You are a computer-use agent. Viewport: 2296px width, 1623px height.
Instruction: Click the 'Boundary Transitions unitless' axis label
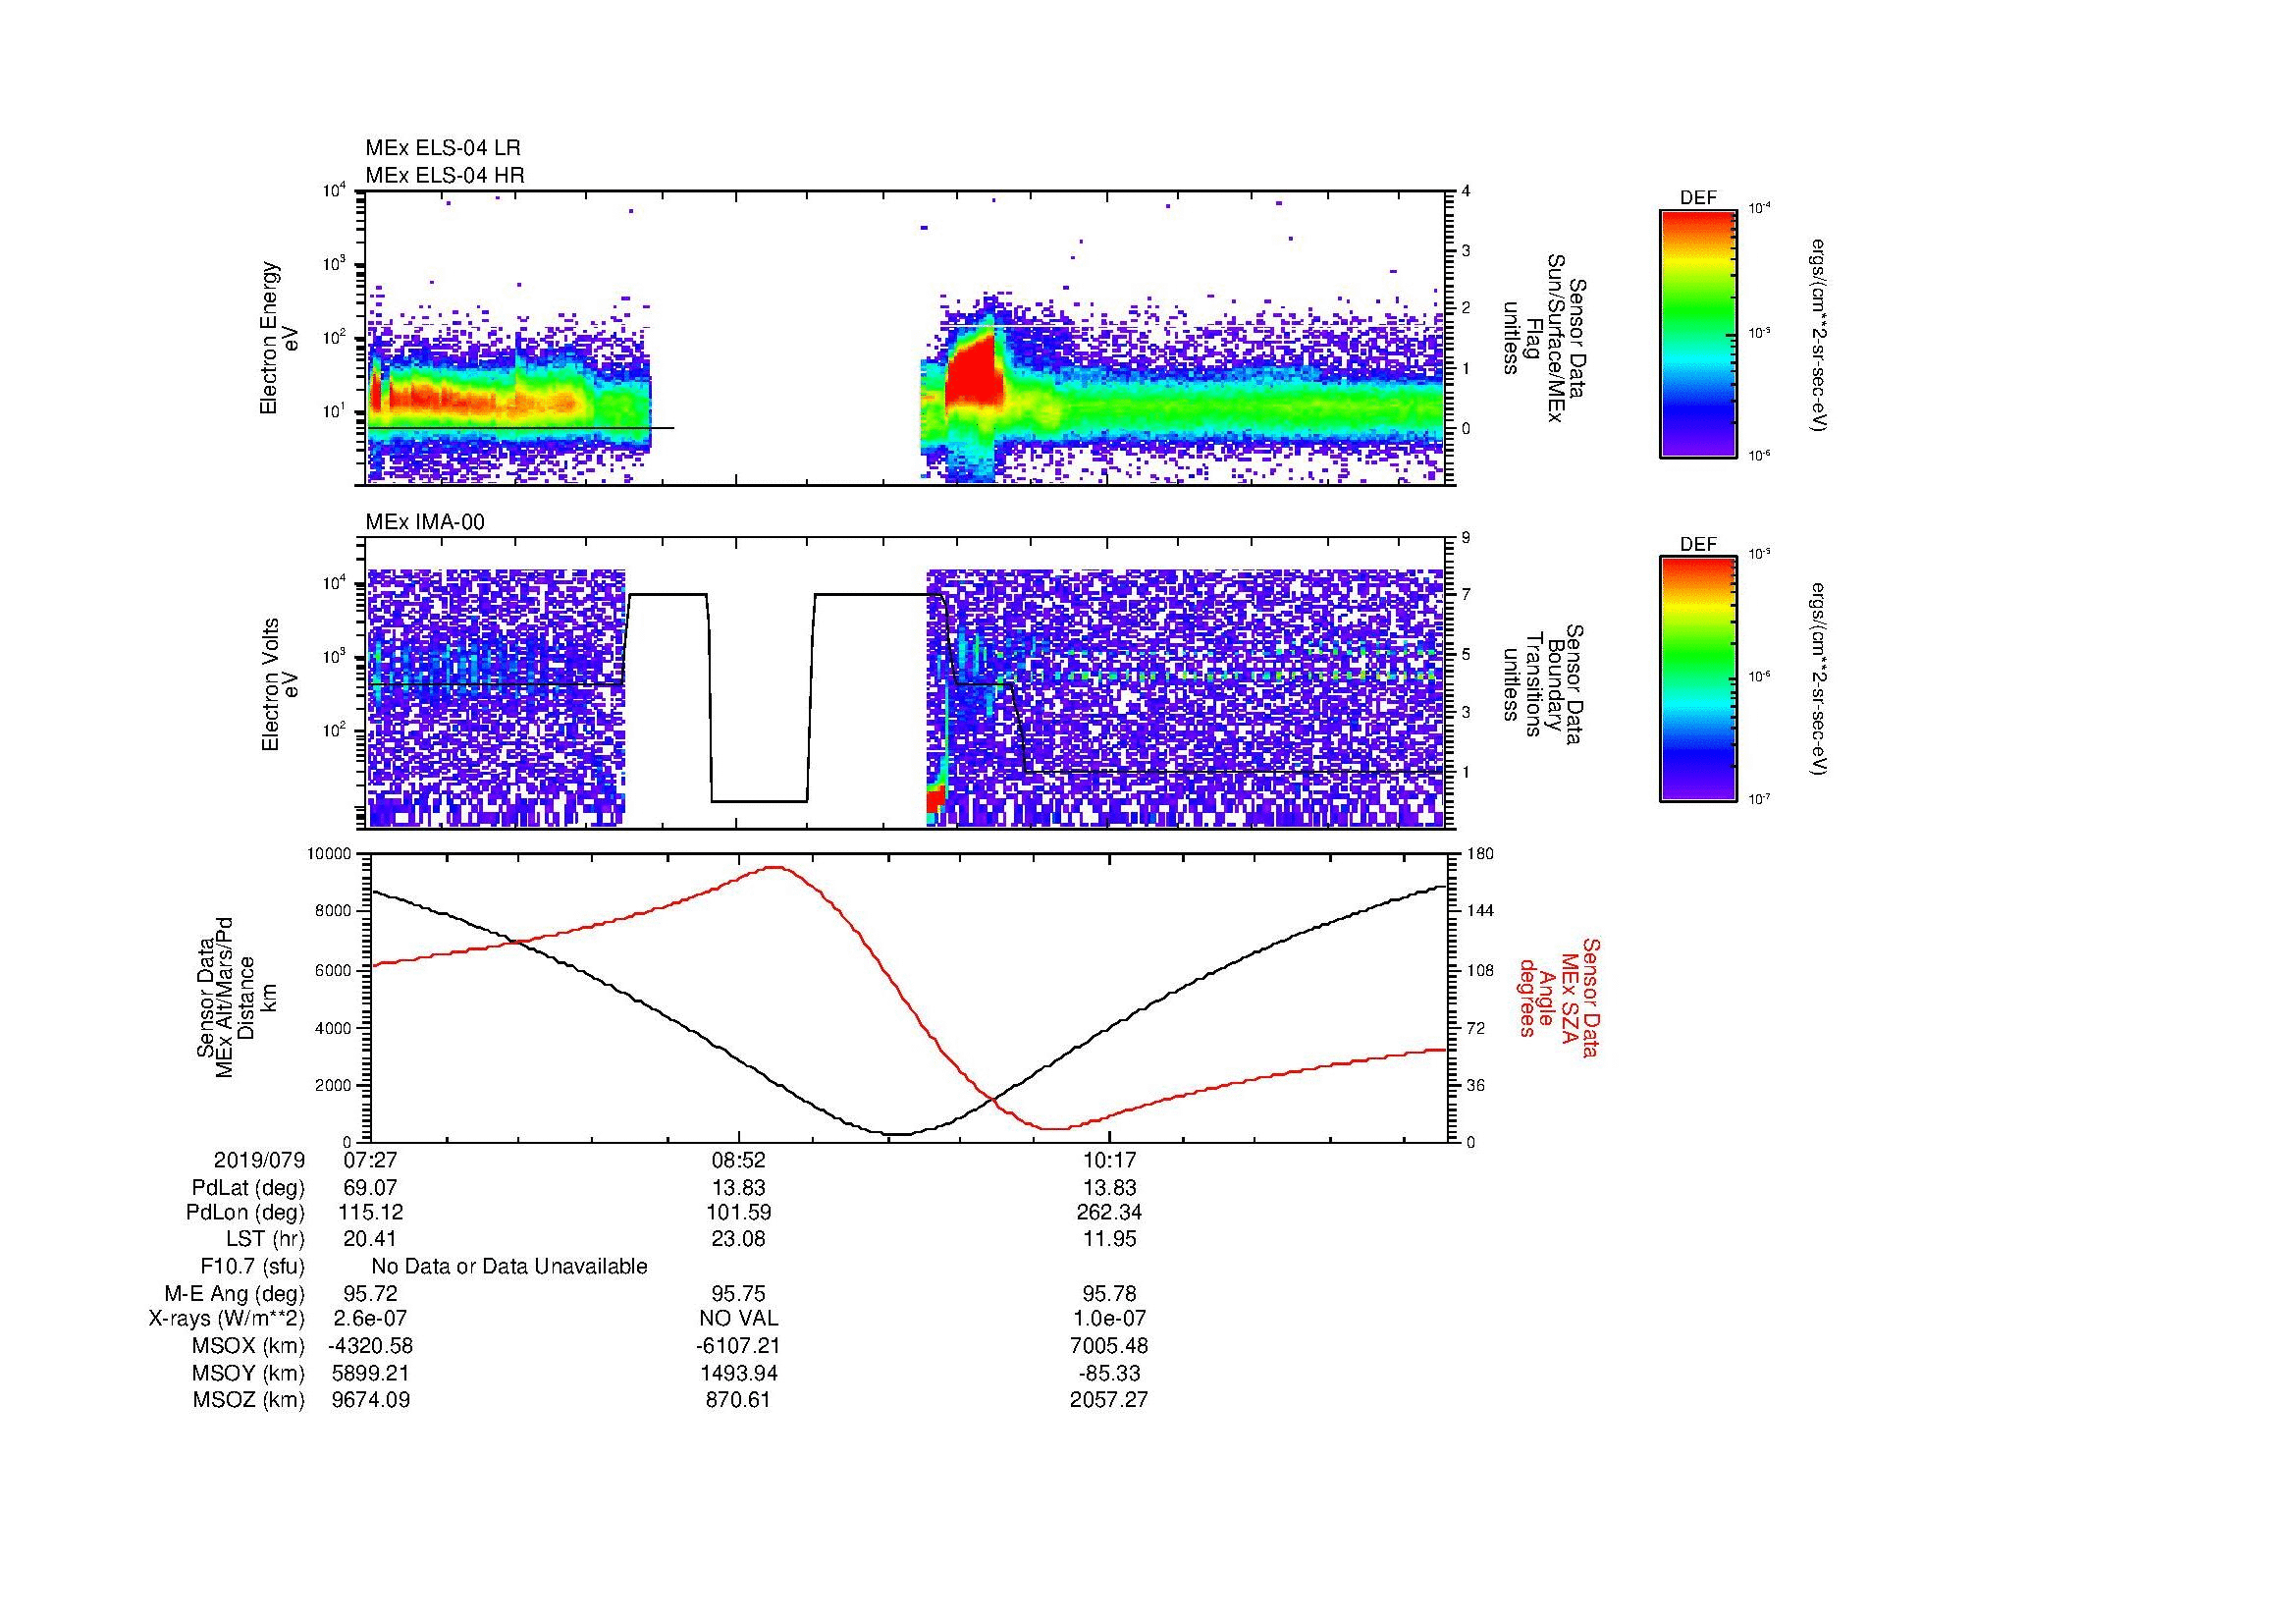tap(1543, 684)
